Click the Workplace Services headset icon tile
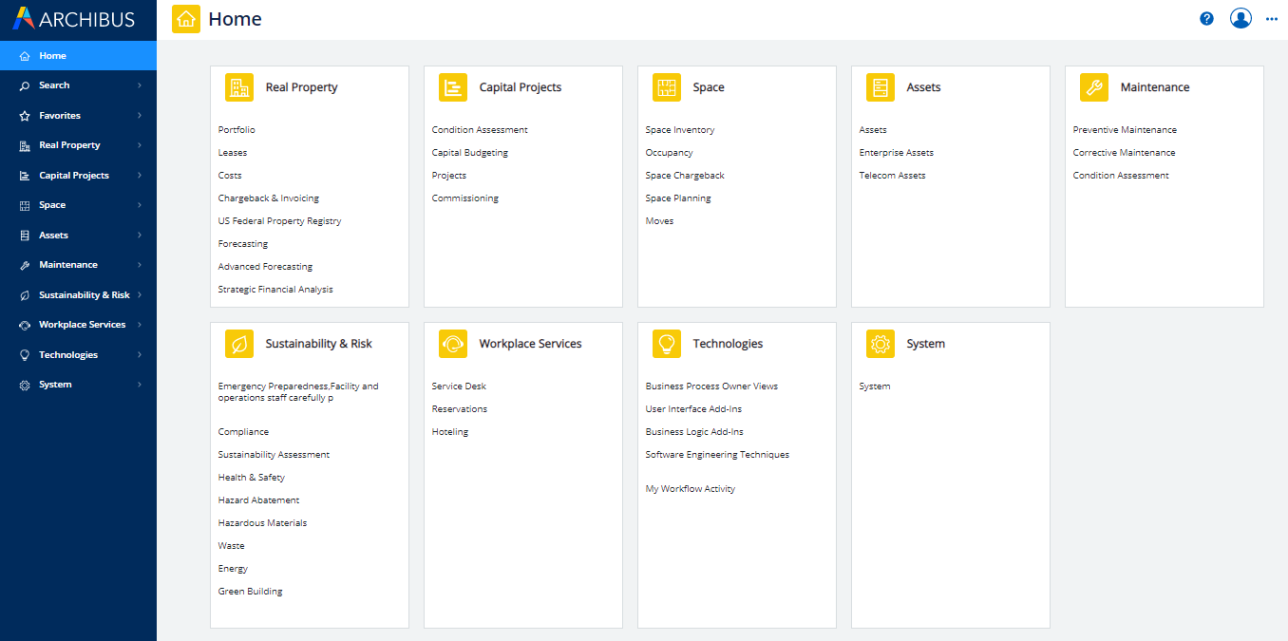The width and height of the screenshot is (1288, 641). [453, 344]
